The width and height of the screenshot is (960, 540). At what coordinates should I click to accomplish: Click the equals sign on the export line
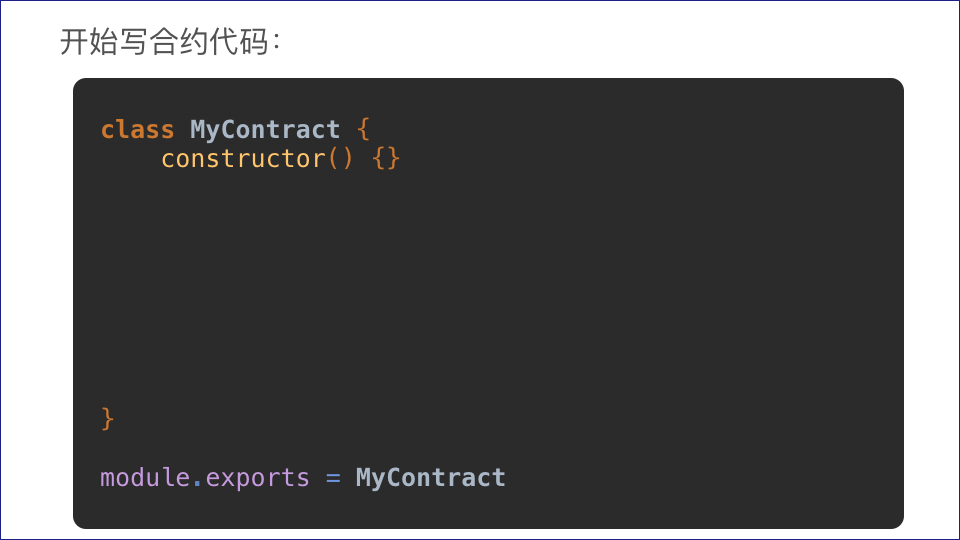click(333, 478)
